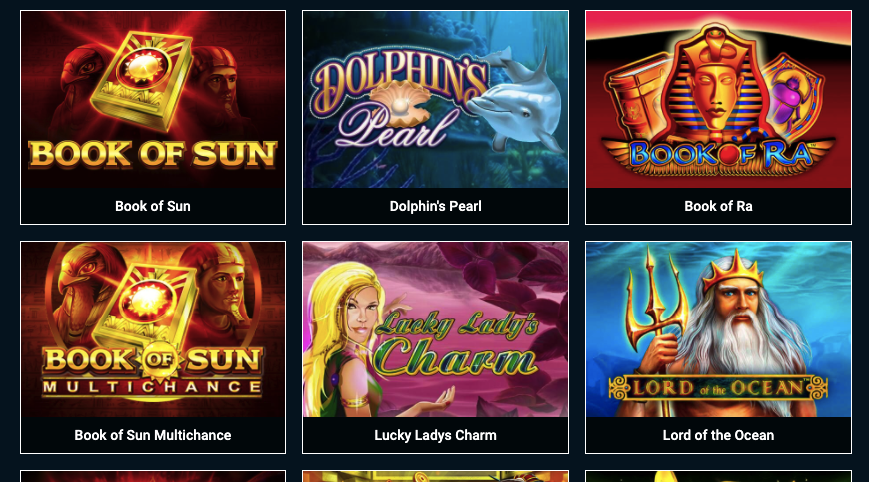Click the 'Book of Sun' title link
Screen dimensions: 869x482
153,206
